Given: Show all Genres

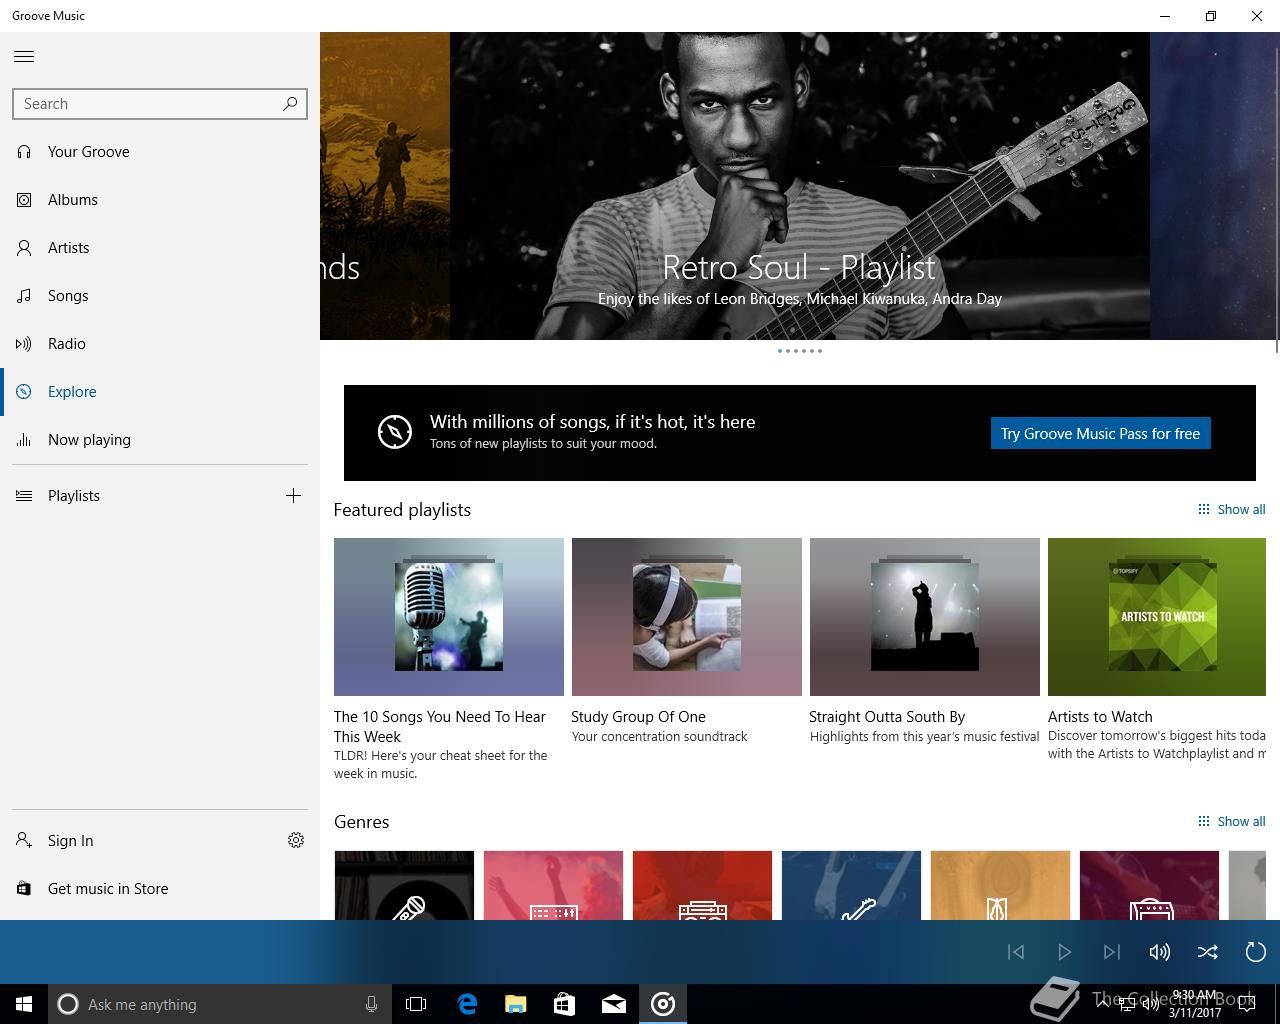Looking at the screenshot, I should pos(1232,821).
